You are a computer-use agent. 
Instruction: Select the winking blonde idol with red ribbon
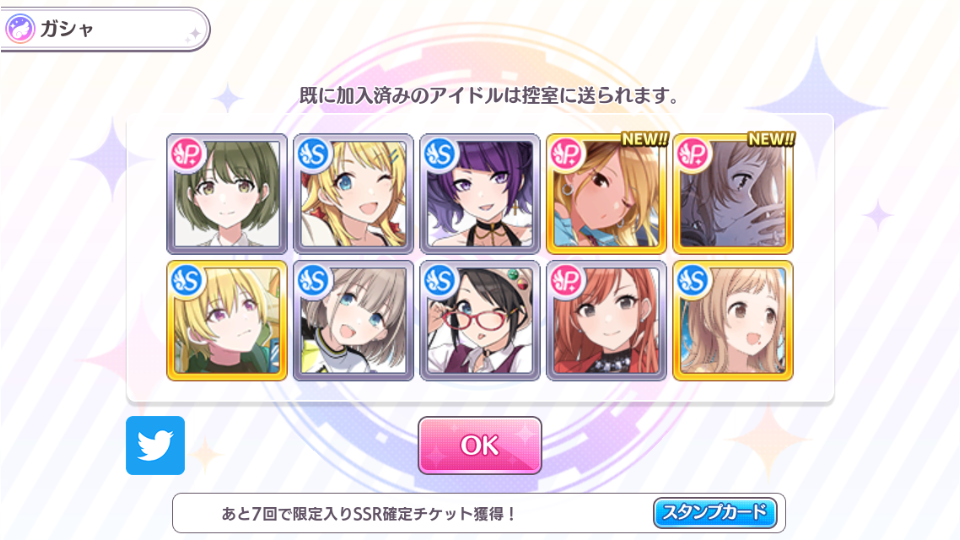(353, 193)
